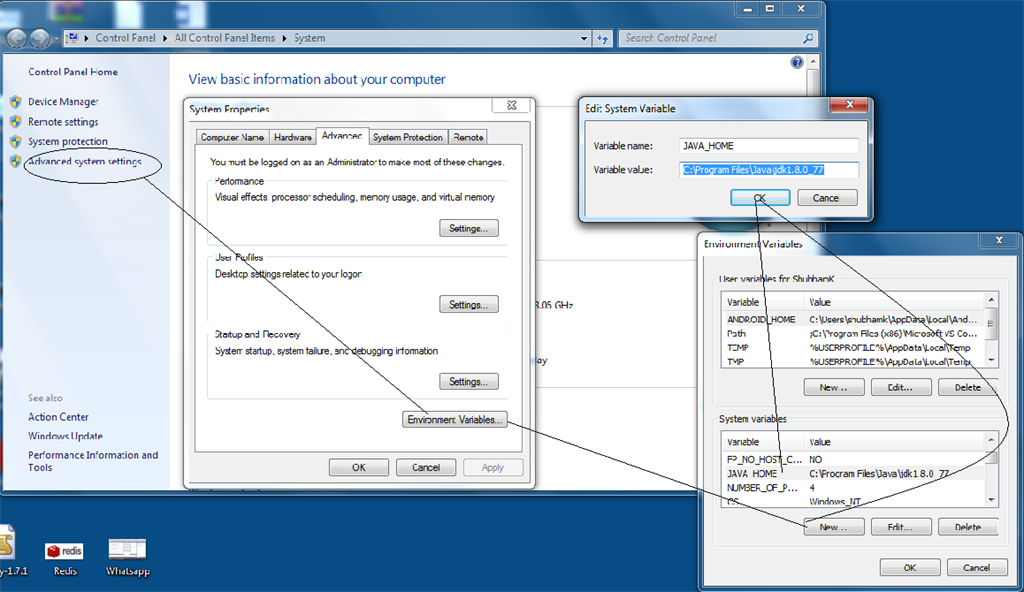Sort by Variable column header in System variables
This screenshot has width=1024, height=592.
pyautogui.click(x=763, y=442)
